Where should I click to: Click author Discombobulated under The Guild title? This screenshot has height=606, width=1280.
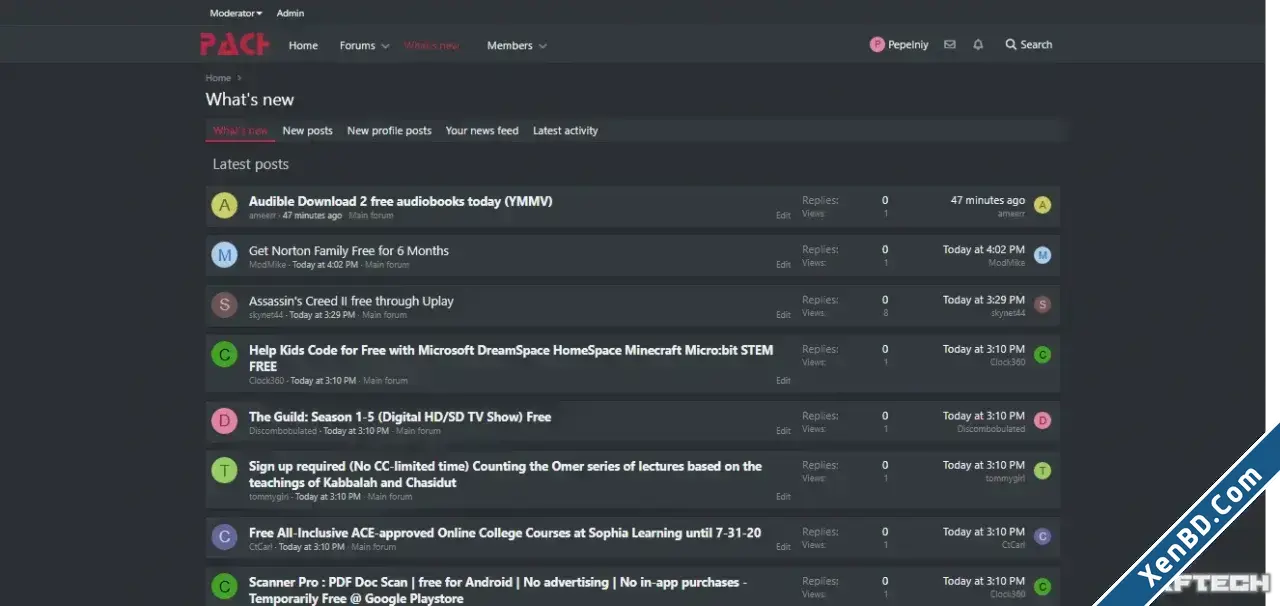click(283, 431)
